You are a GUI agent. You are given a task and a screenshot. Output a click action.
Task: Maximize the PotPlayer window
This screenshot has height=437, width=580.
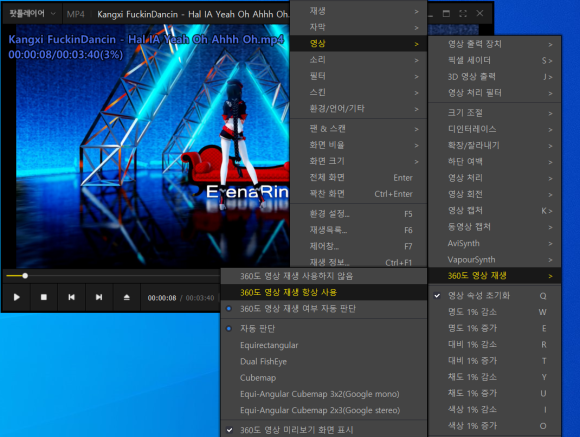(x=446, y=14)
